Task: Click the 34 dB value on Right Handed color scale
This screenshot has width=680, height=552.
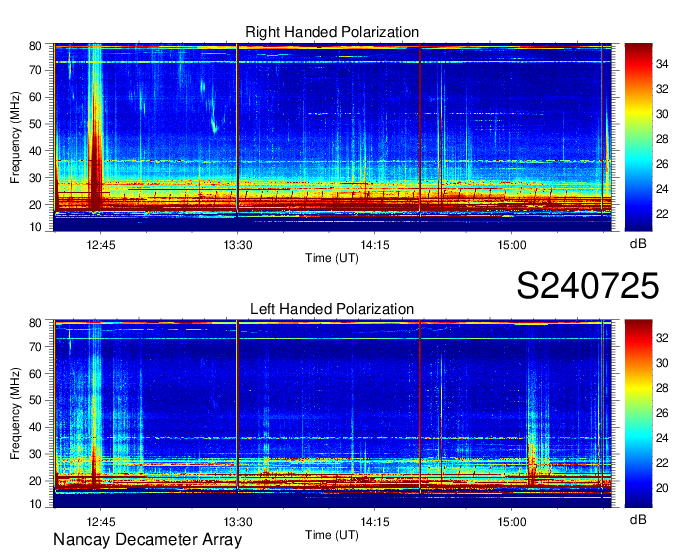Action: pyautogui.click(x=662, y=64)
